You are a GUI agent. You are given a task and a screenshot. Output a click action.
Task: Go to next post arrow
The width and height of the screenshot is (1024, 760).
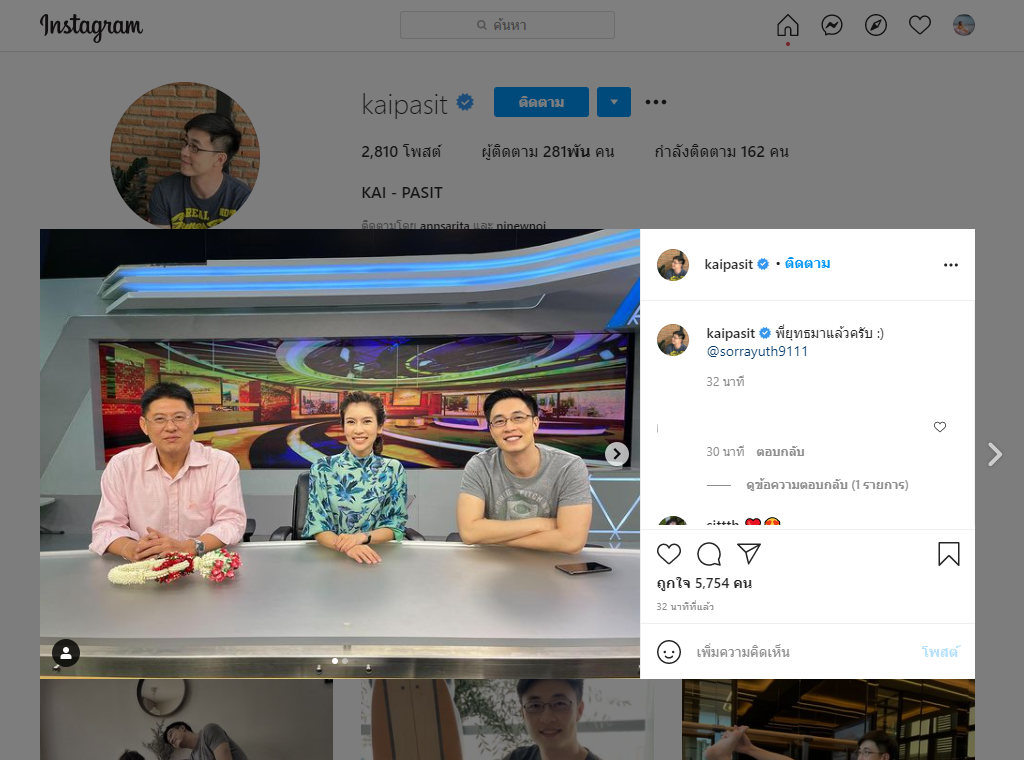coord(995,455)
